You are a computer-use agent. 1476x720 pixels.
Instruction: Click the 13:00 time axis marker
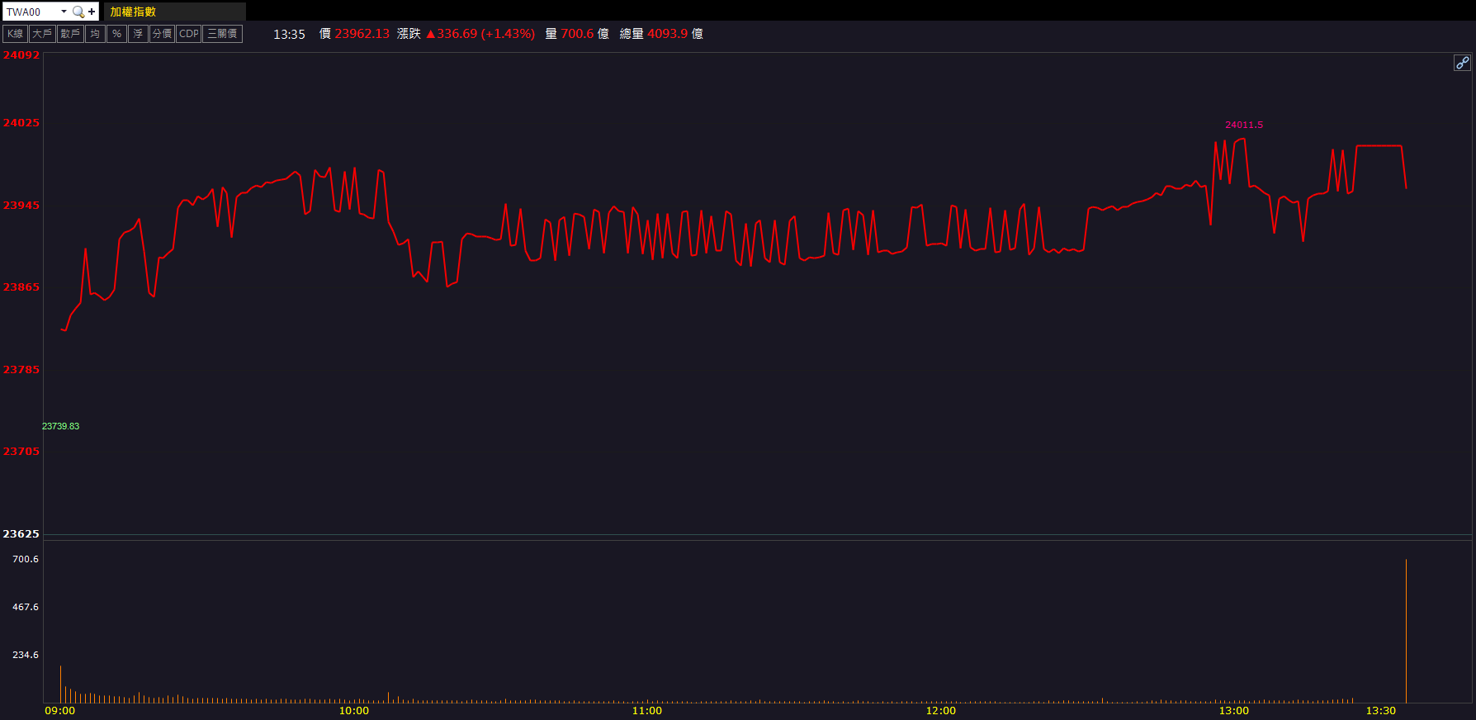tap(1234, 711)
